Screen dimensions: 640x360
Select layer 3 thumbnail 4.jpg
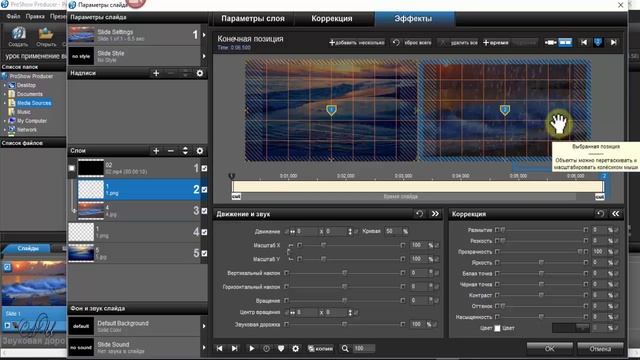(91, 211)
